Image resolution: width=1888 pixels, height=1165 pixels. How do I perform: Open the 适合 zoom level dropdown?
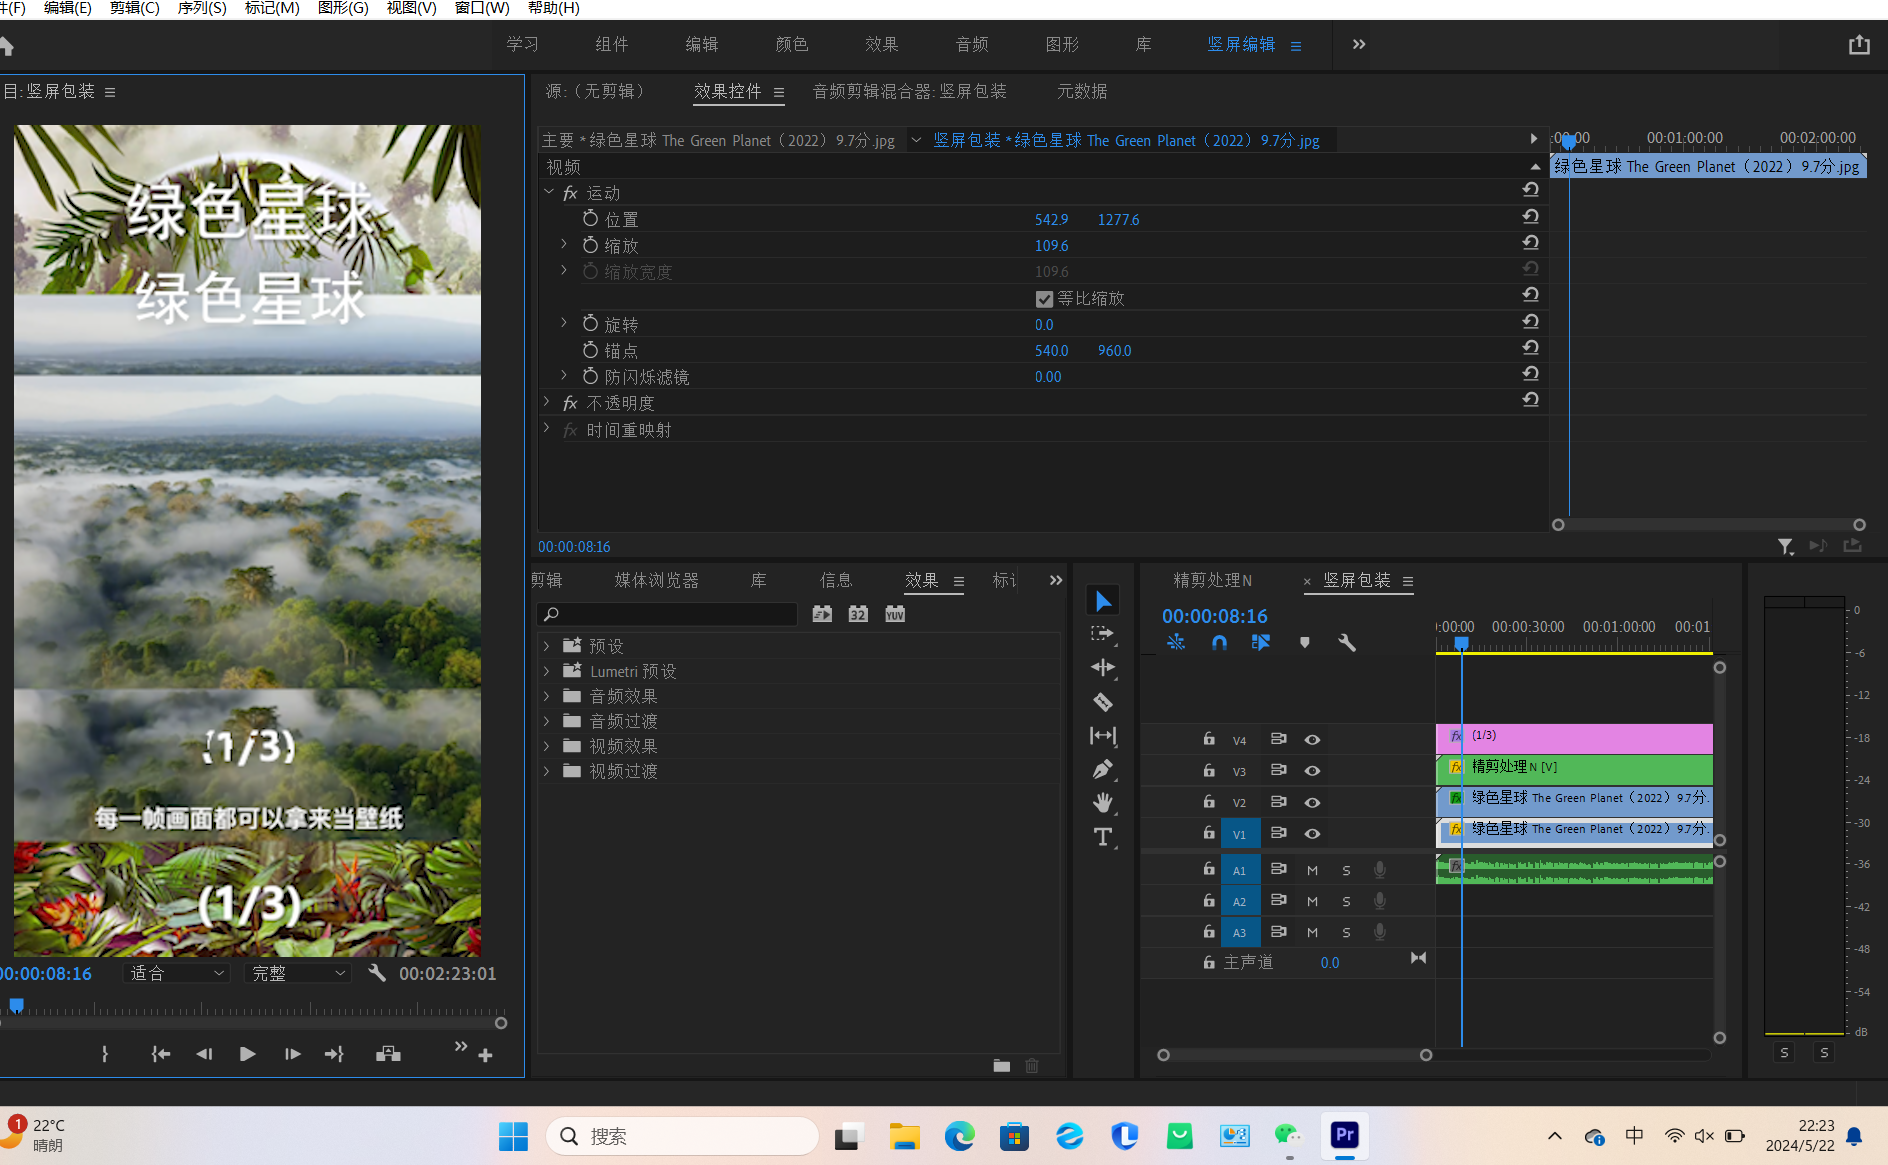[176, 973]
